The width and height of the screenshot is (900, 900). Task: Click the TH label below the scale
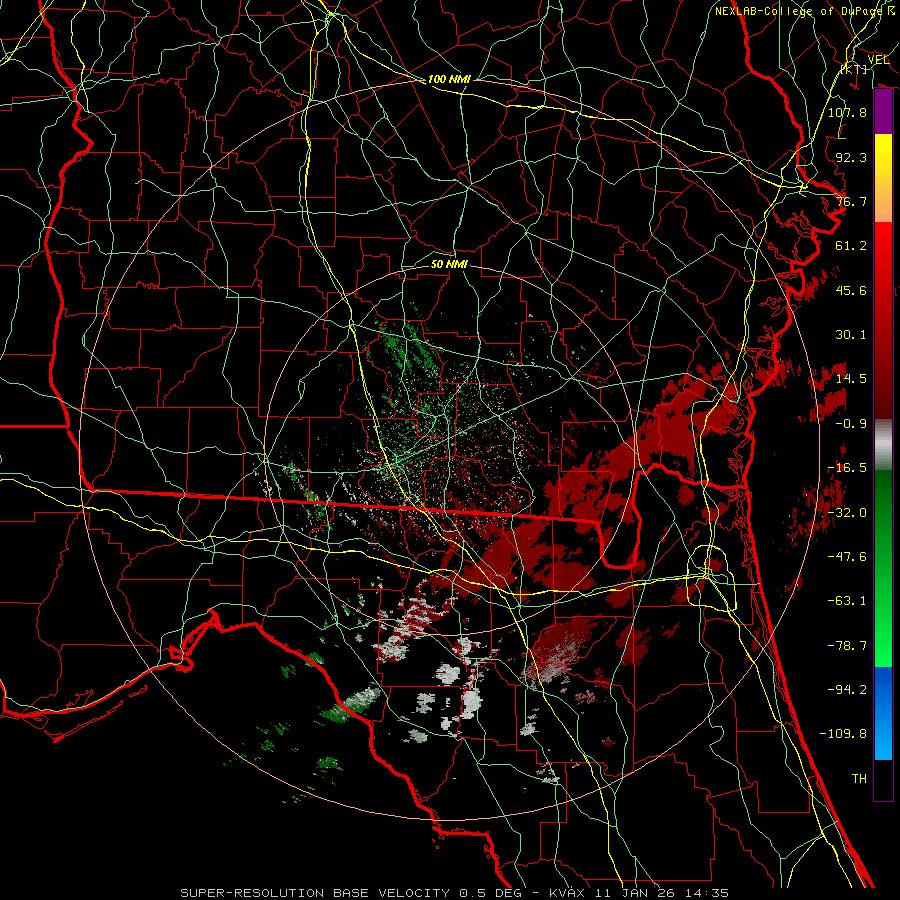[859, 779]
